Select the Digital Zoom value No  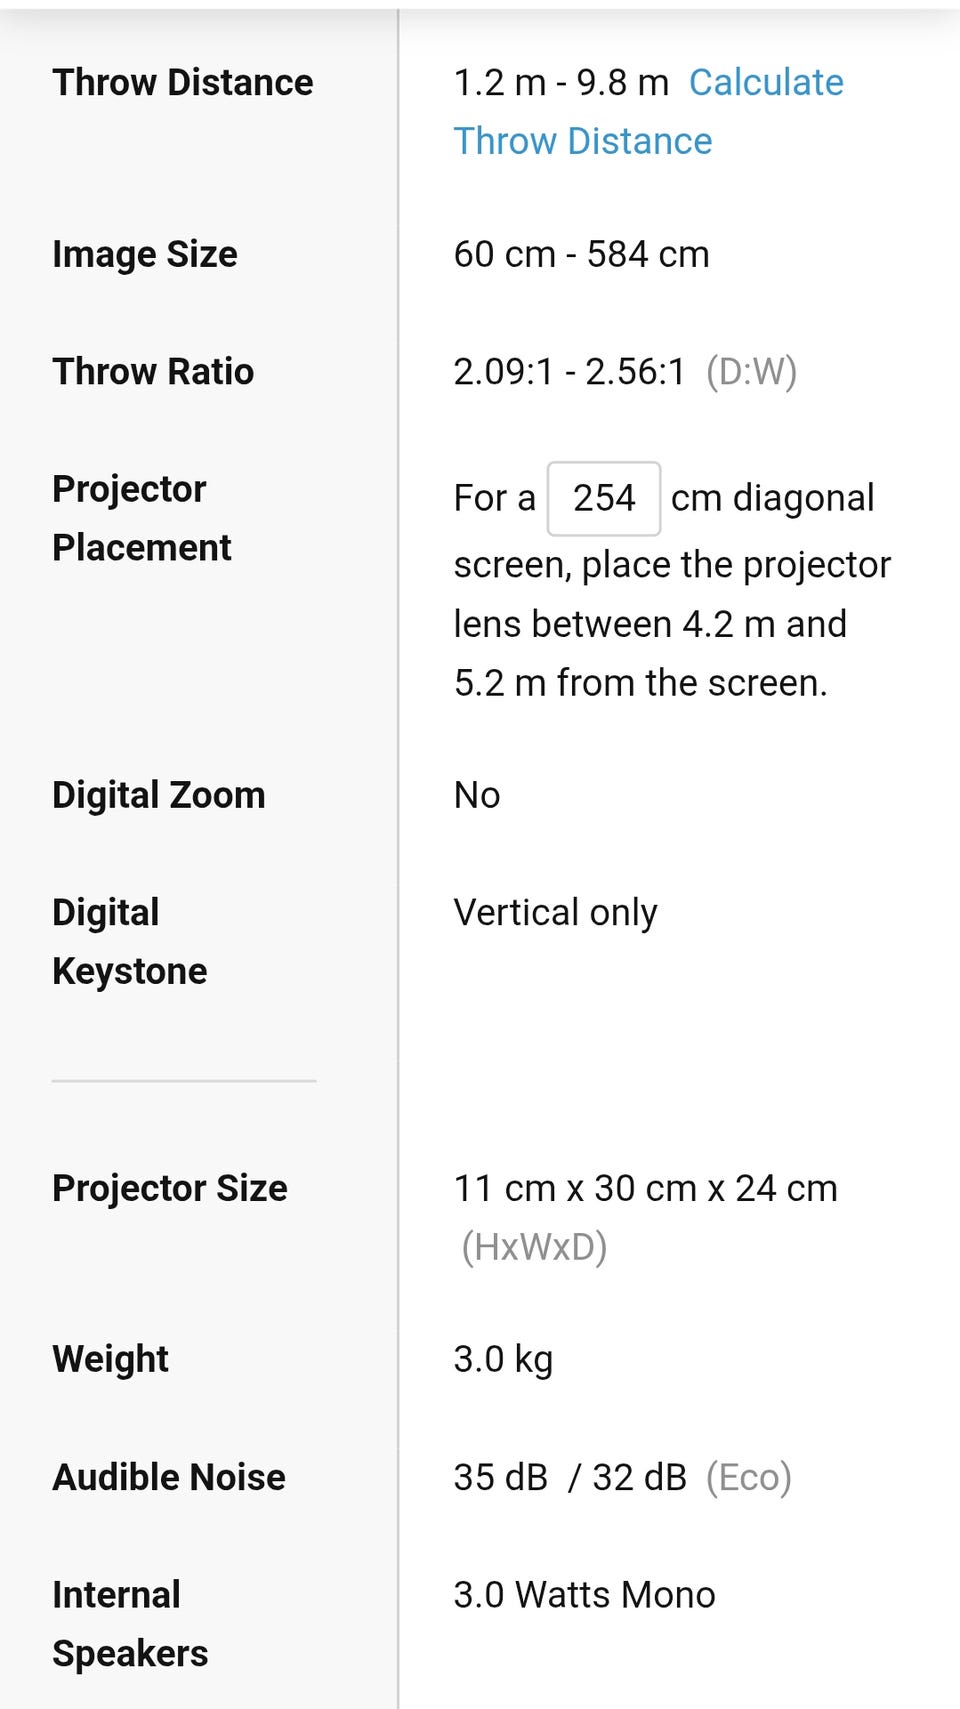477,795
